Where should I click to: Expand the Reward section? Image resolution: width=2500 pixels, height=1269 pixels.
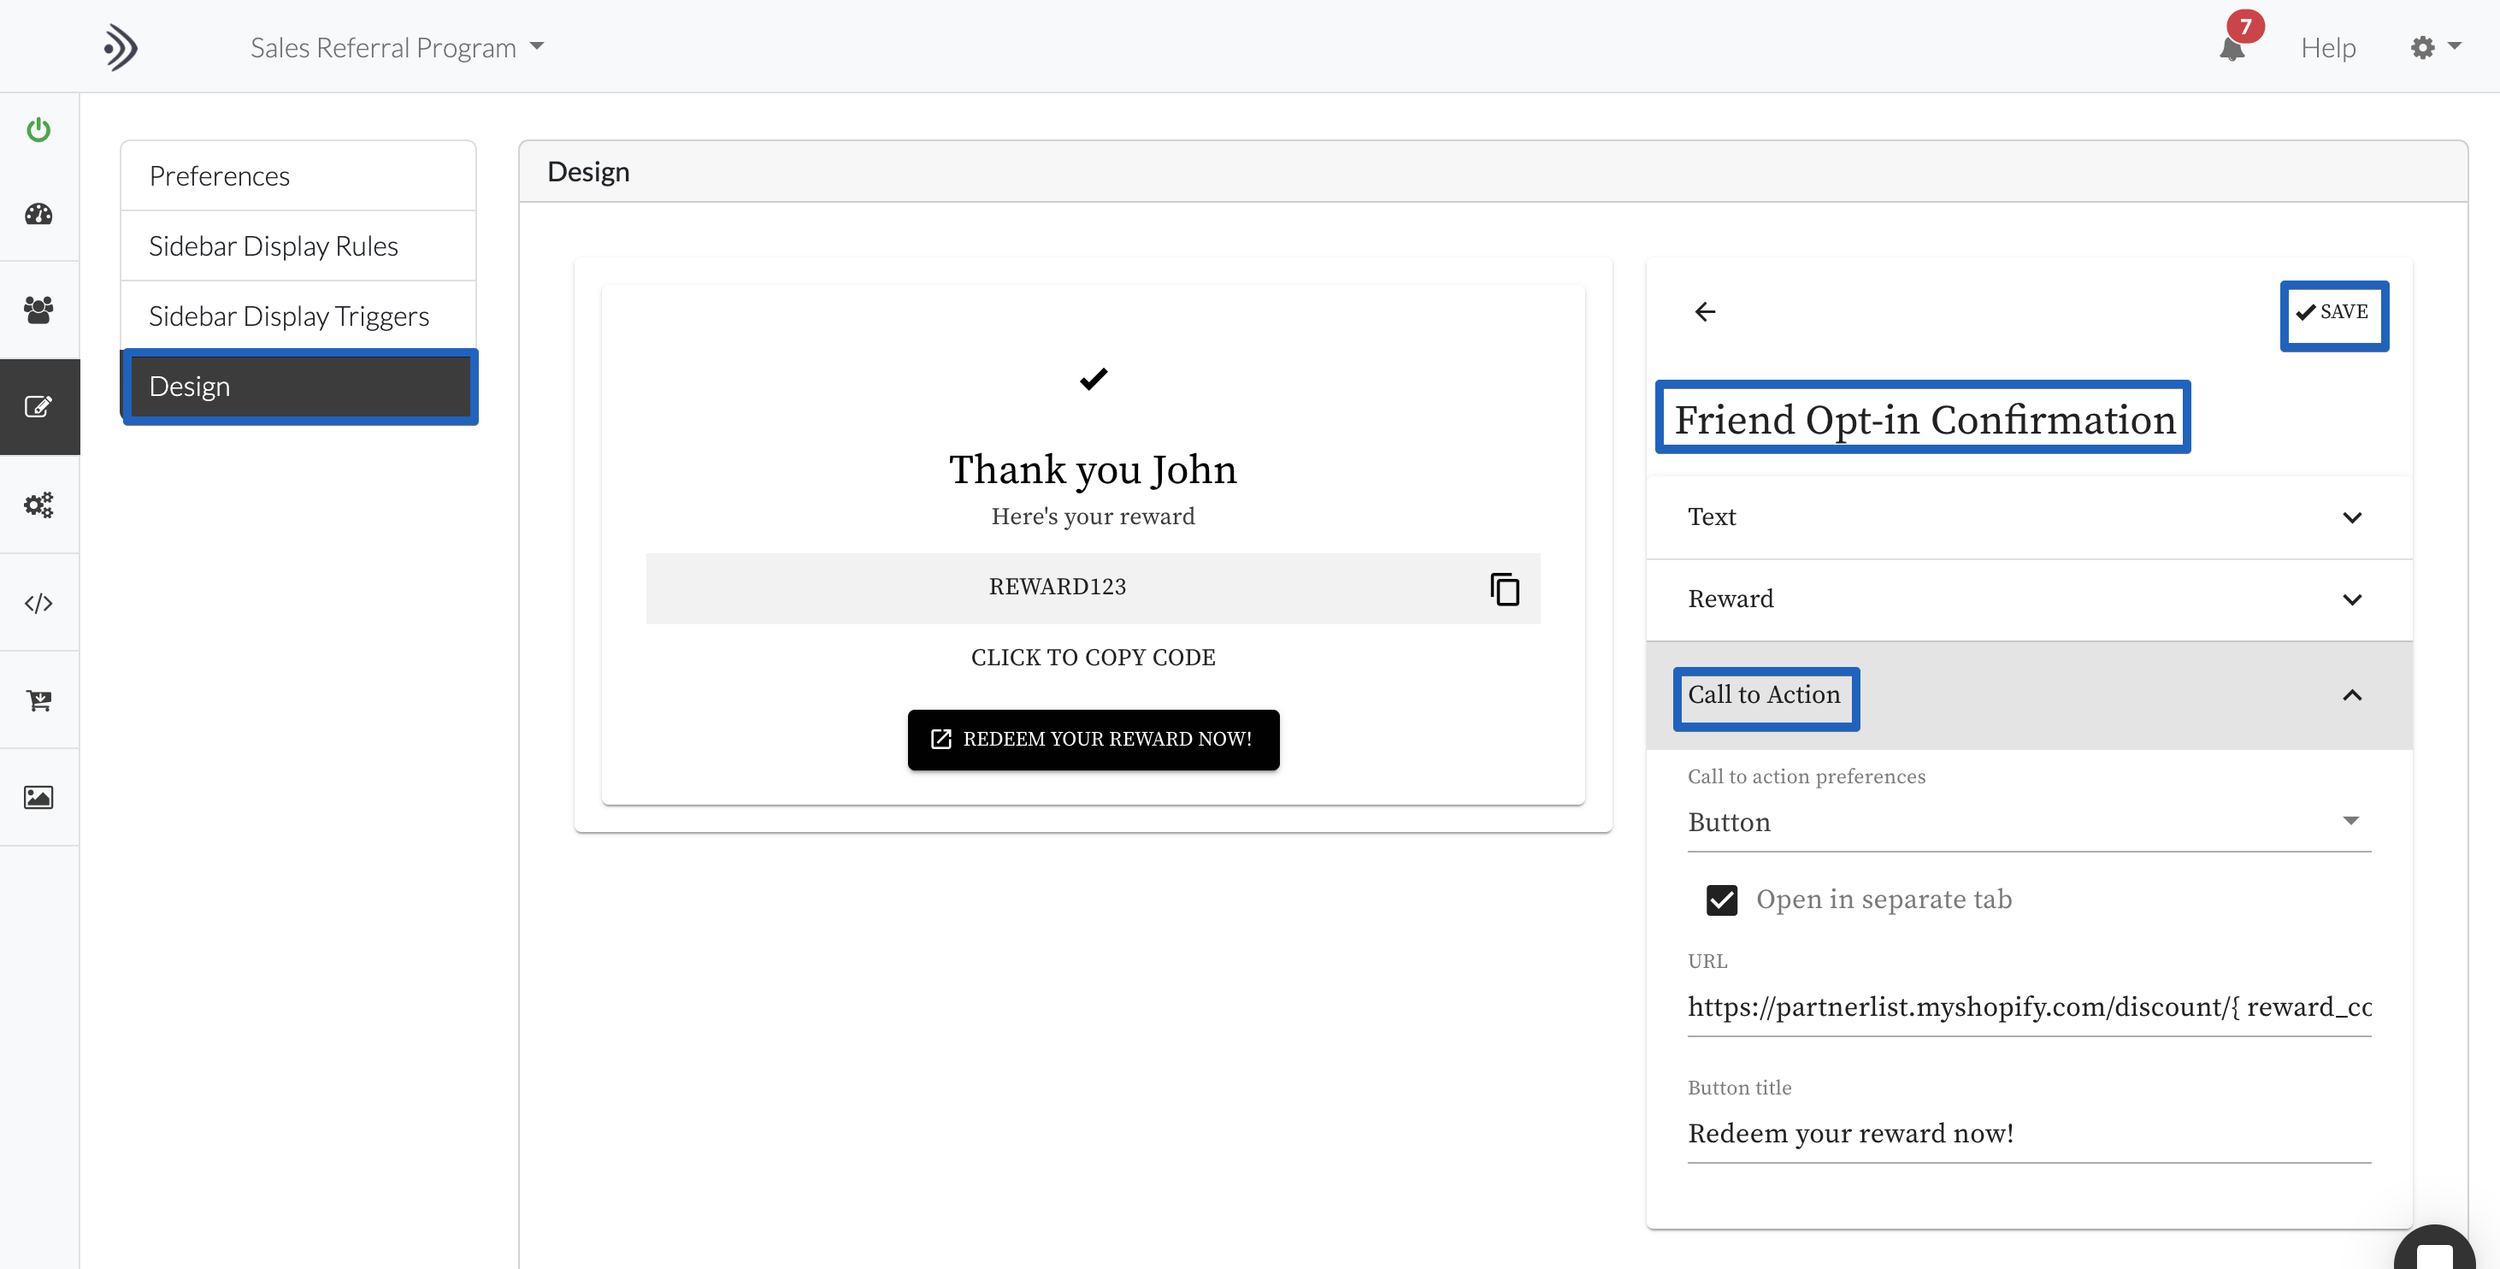click(2028, 599)
